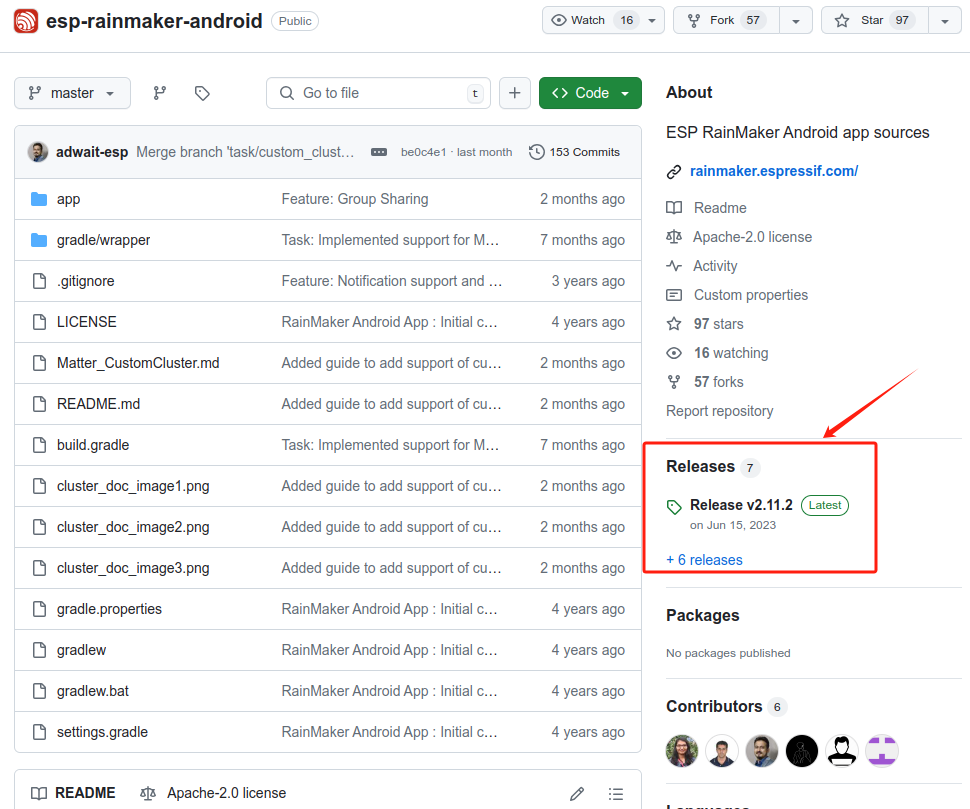Click the merge branch commit message
This screenshot has width=970, height=809.
[245, 152]
